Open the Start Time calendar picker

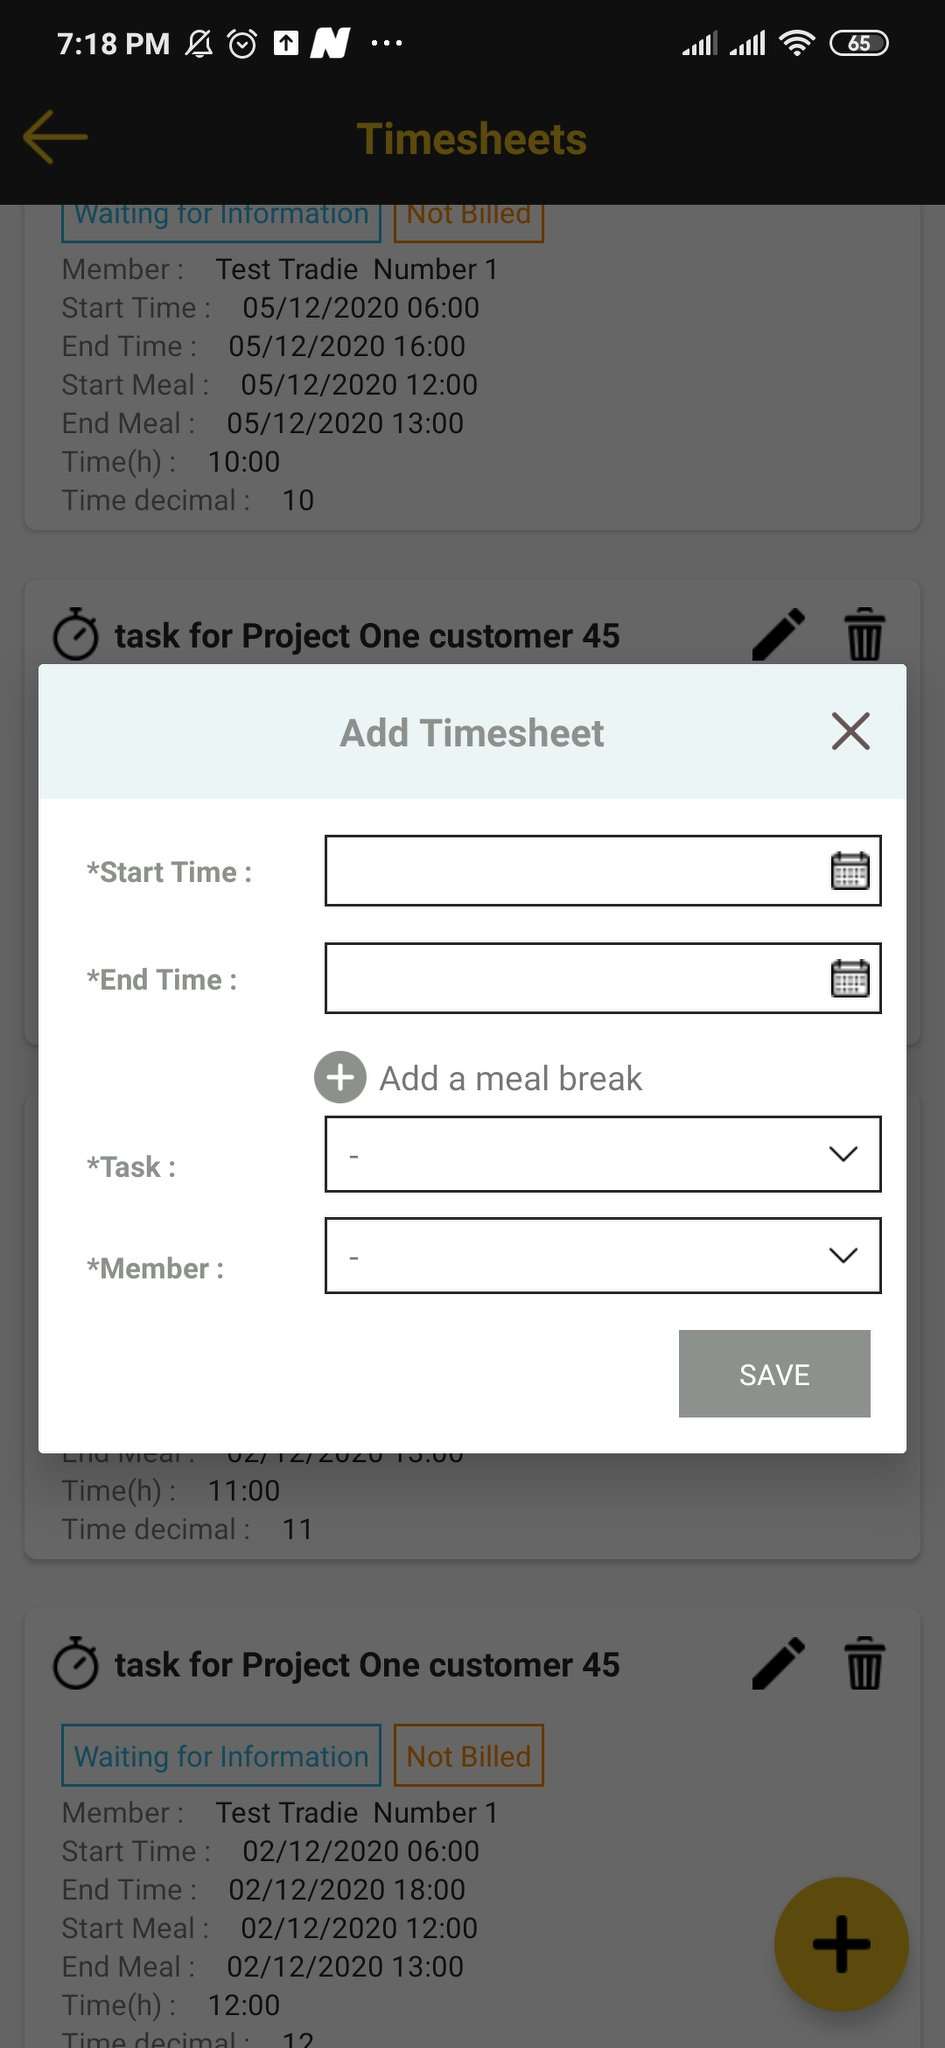click(x=850, y=870)
